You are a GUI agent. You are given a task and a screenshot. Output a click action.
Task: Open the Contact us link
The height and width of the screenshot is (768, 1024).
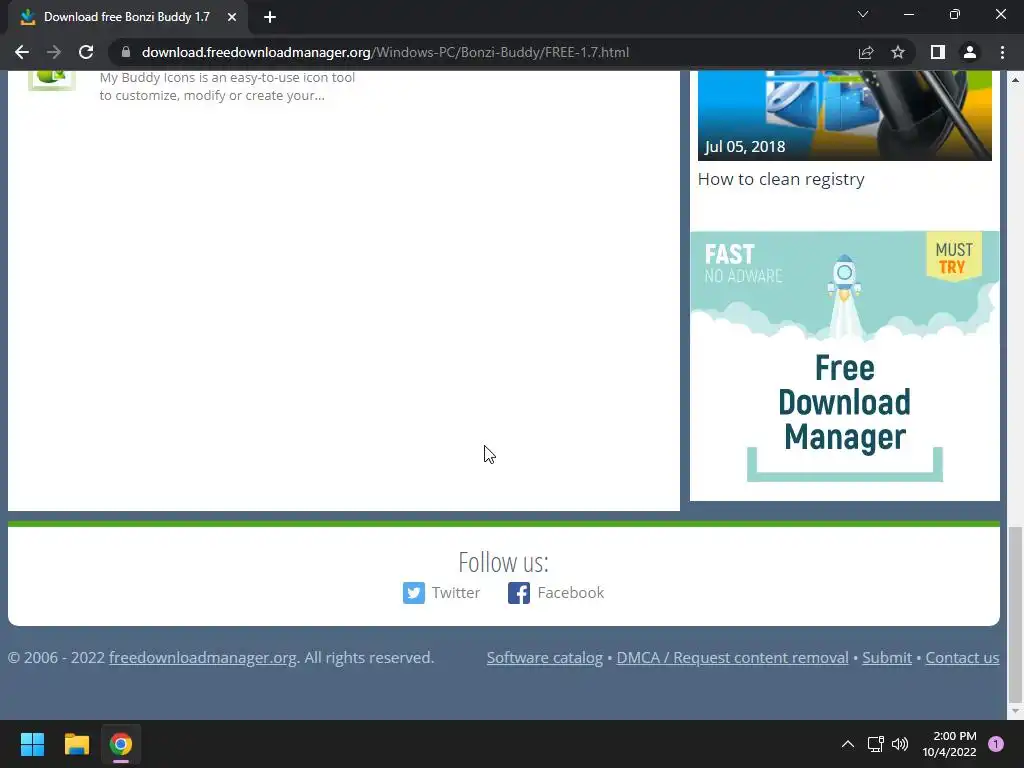[x=962, y=658]
